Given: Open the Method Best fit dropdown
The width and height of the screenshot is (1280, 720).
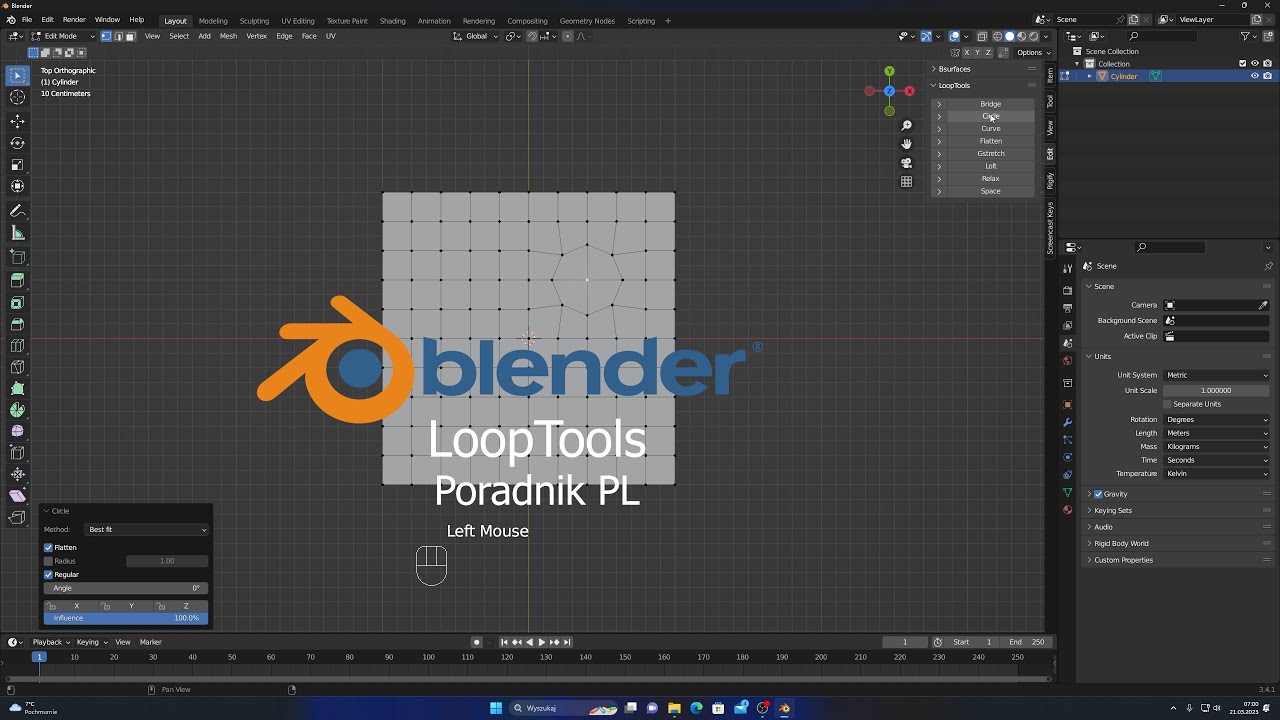Looking at the screenshot, I should 147,530.
